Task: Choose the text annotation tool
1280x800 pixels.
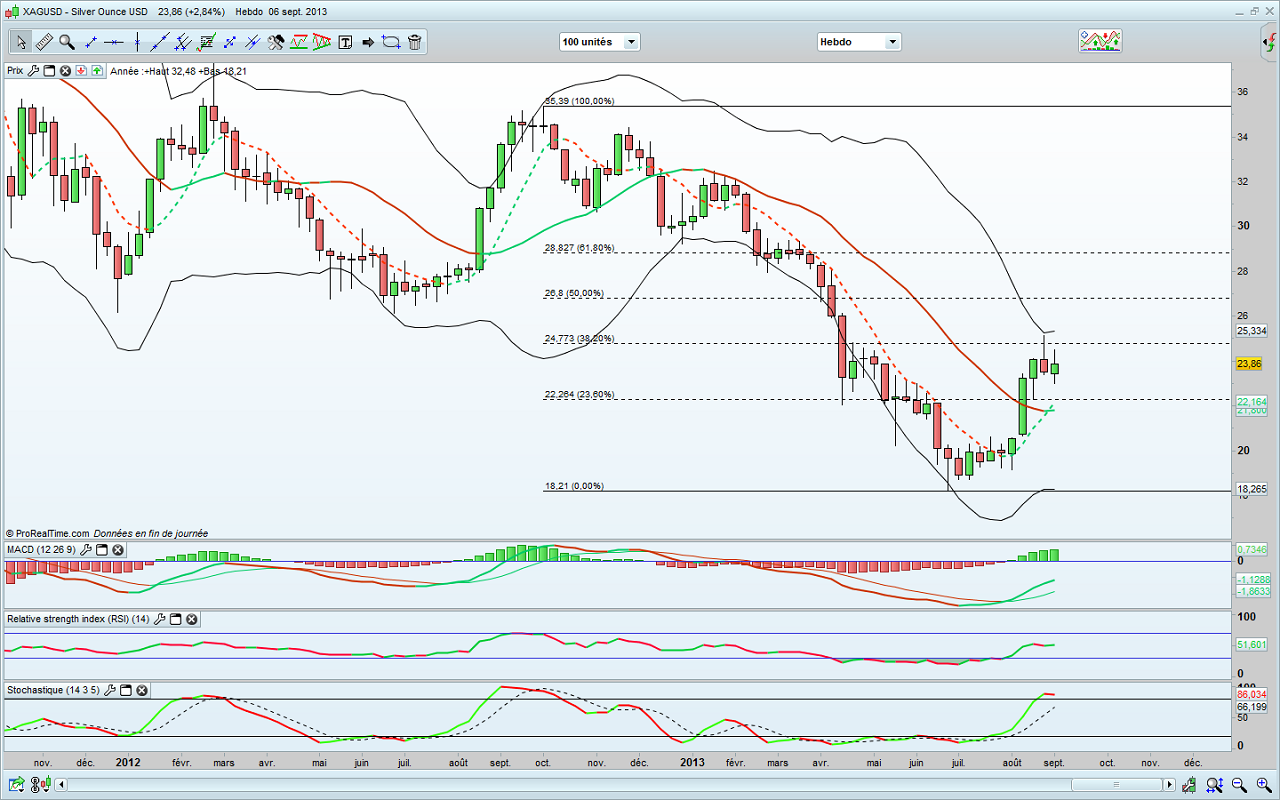Action: [346, 42]
